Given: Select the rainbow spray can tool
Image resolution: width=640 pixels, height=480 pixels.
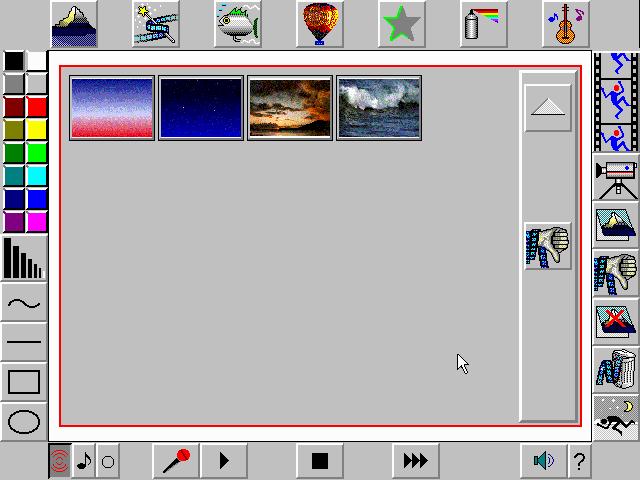Looking at the screenshot, I should [484, 24].
